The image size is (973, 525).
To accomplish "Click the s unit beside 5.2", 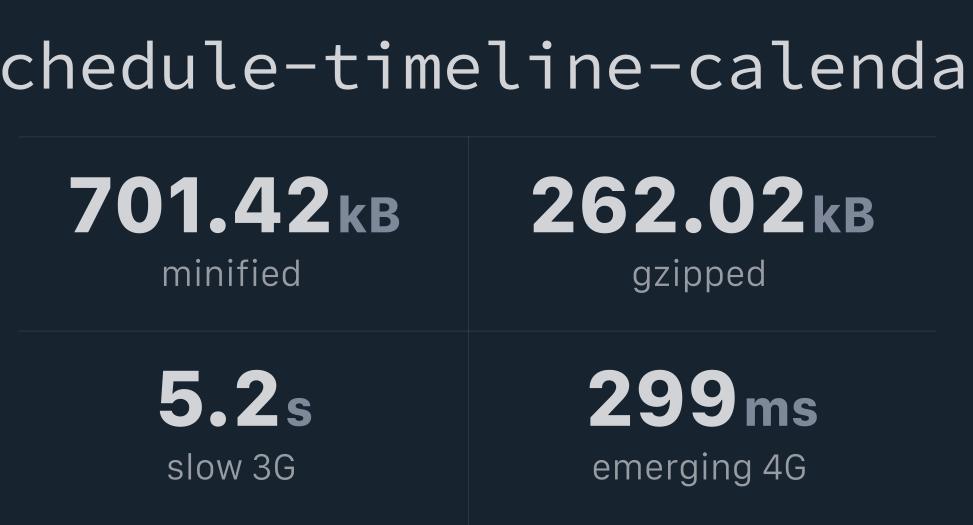I will pyautogui.click(x=299, y=408).
